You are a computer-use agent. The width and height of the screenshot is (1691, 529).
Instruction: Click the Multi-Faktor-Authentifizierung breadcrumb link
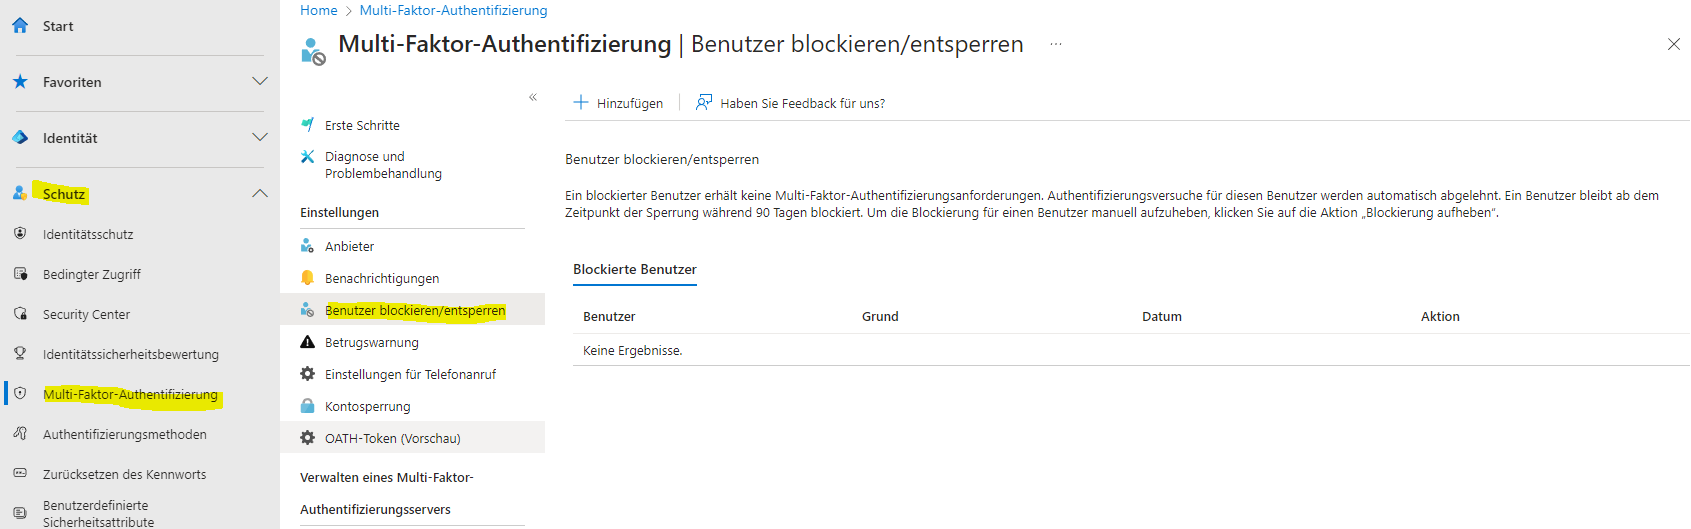tap(454, 10)
